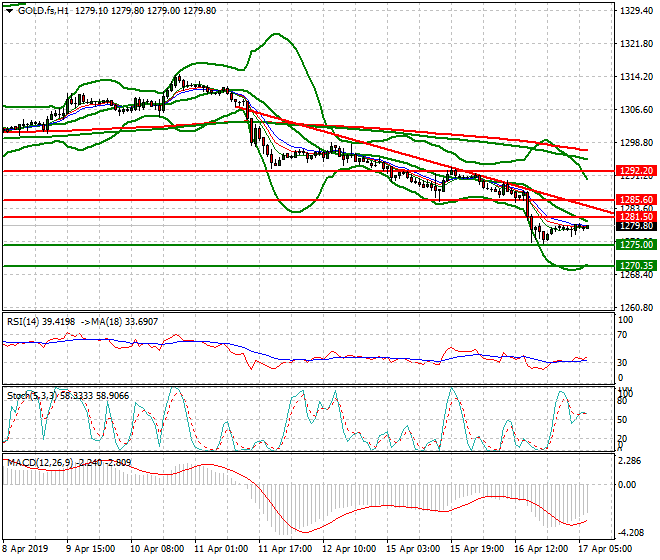Select the green 1275.00 support tag
660x560 pixels.
(x=636, y=244)
